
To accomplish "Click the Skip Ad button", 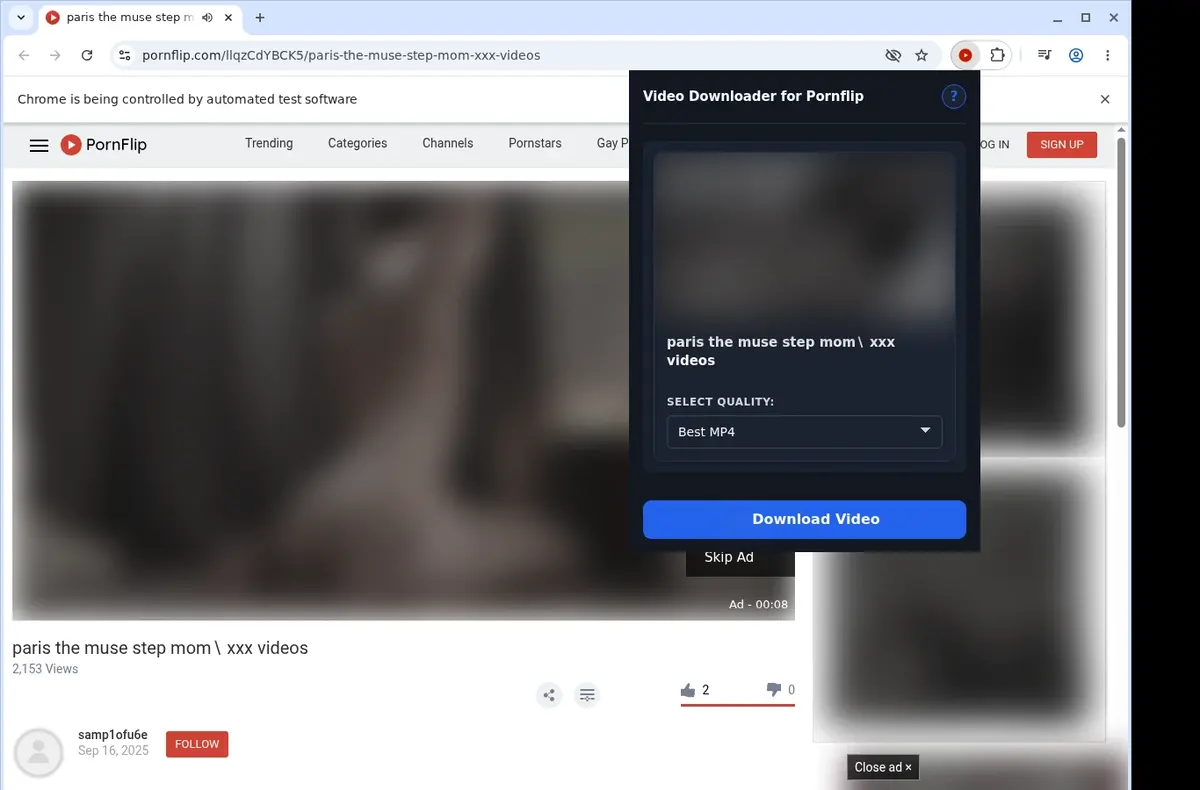I will coord(740,558).
